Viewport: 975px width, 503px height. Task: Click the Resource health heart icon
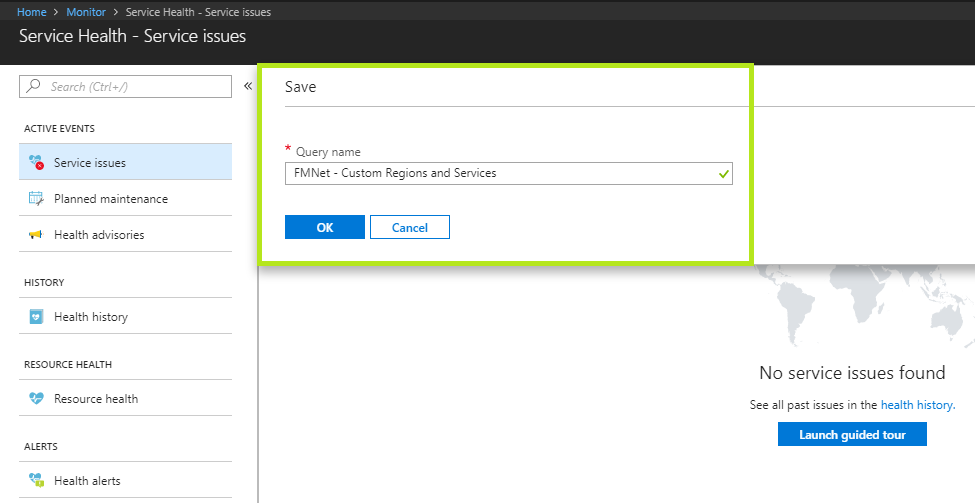coord(36,399)
